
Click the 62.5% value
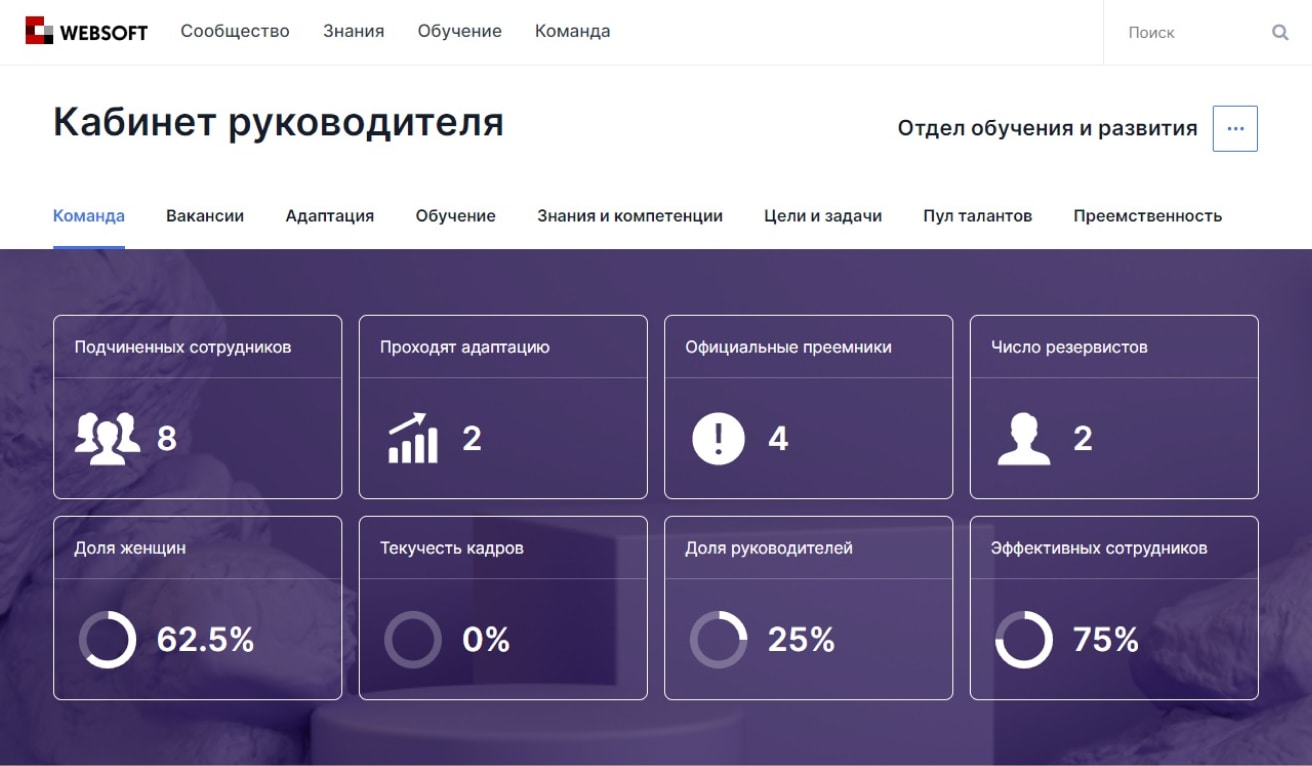point(206,639)
